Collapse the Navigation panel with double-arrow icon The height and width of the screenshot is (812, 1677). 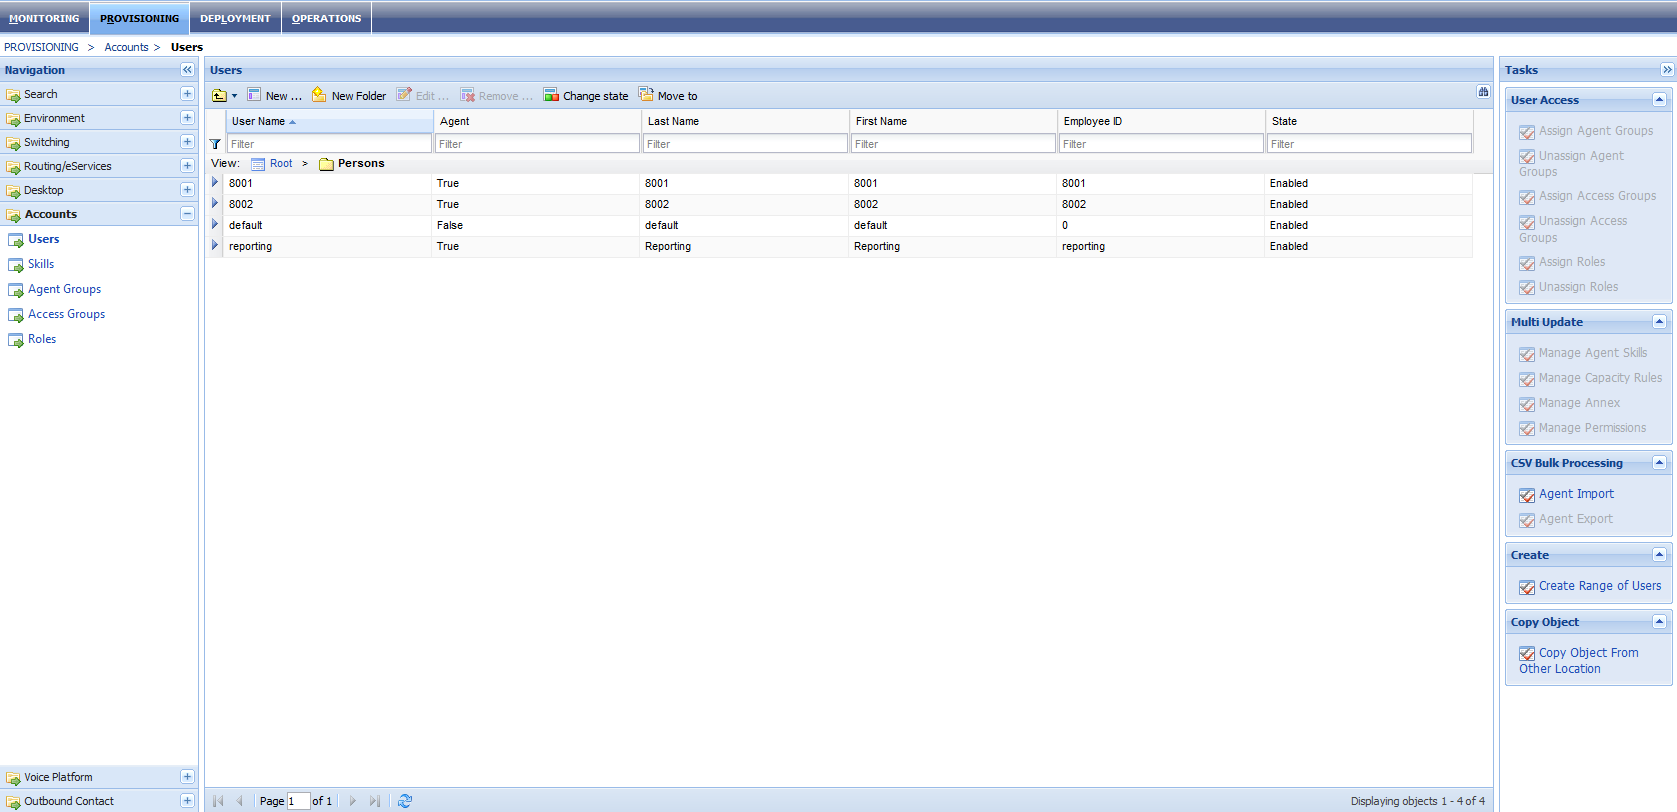187,70
